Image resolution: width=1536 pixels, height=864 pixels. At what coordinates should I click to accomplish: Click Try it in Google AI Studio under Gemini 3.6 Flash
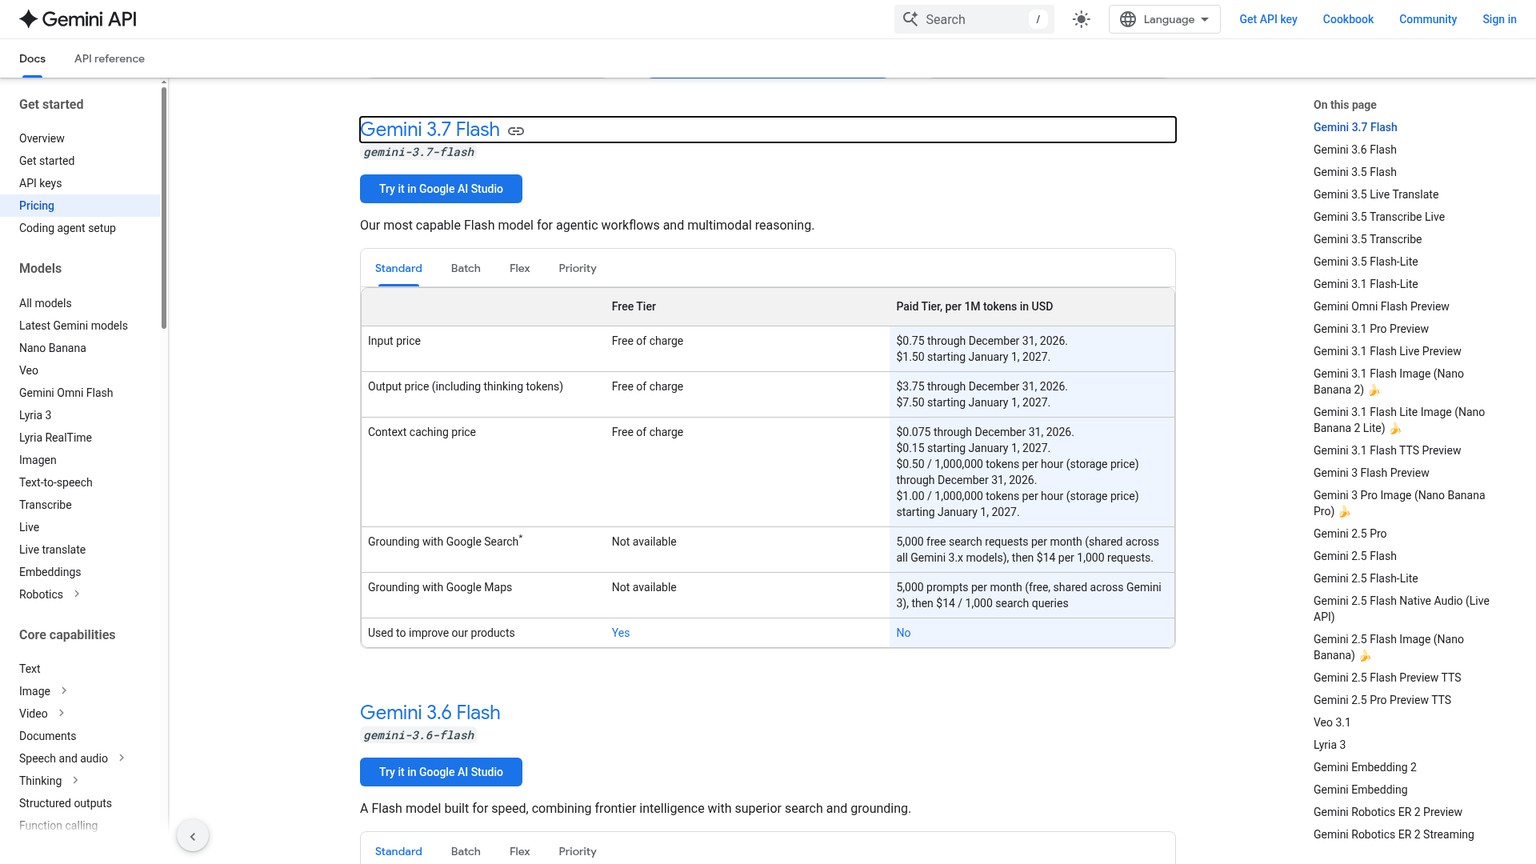(441, 772)
